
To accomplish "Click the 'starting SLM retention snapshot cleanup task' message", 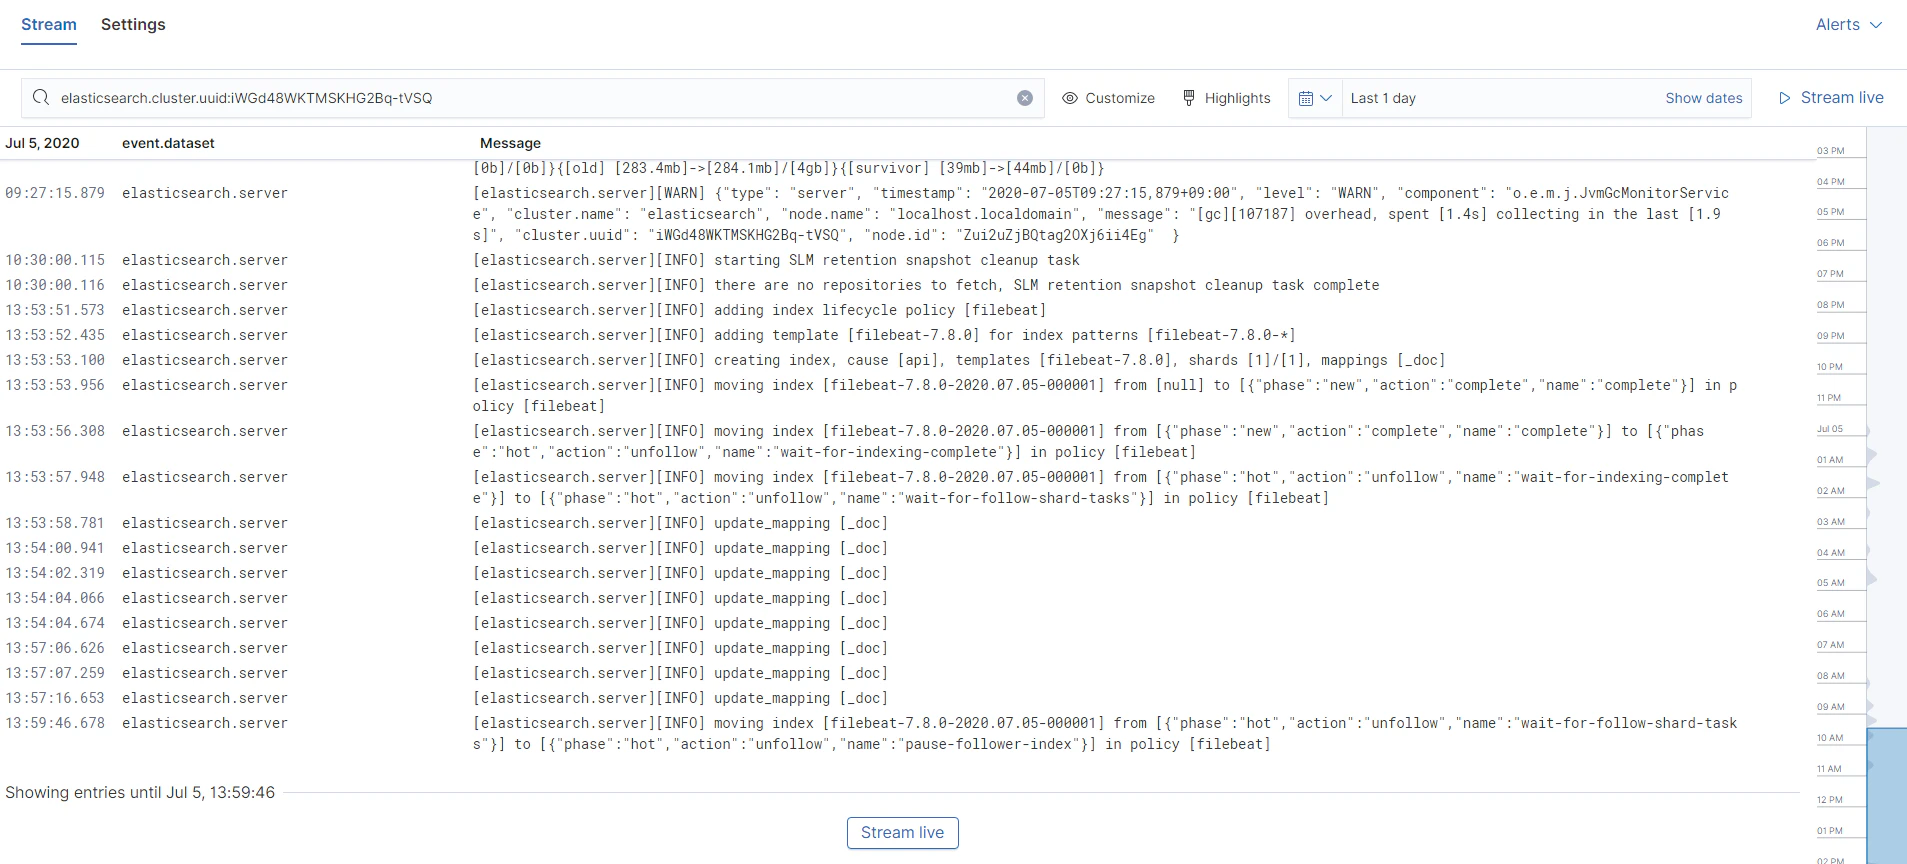I will point(776,260).
